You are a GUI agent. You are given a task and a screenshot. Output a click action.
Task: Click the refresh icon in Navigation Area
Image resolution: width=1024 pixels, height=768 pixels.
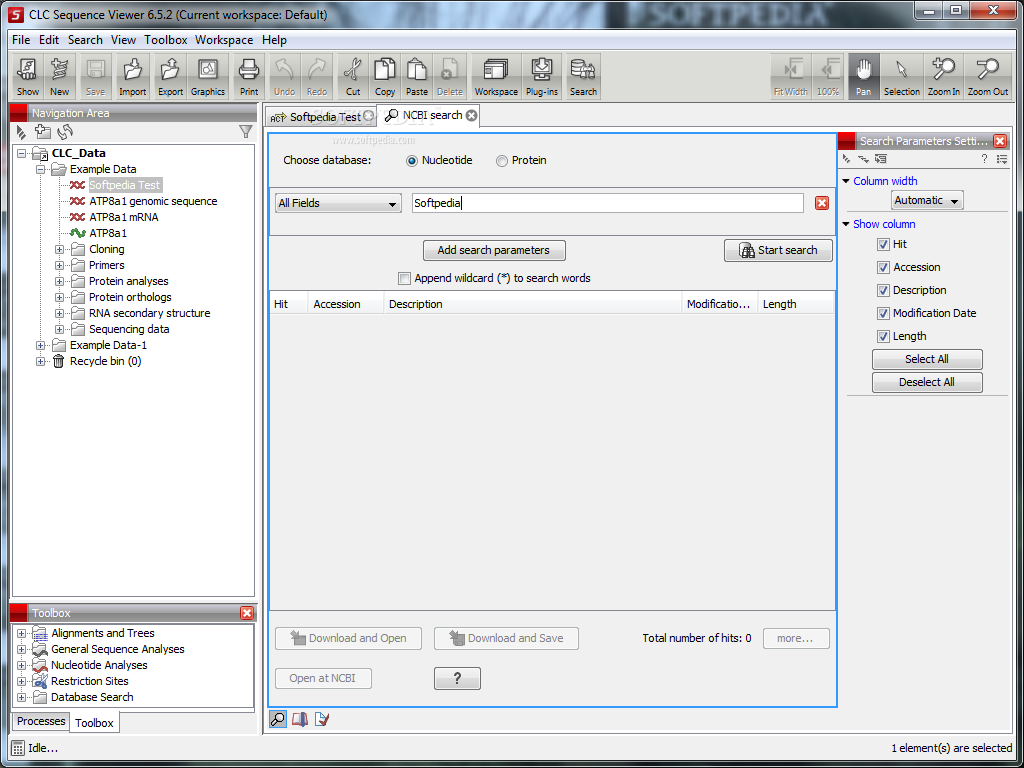click(x=65, y=133)
